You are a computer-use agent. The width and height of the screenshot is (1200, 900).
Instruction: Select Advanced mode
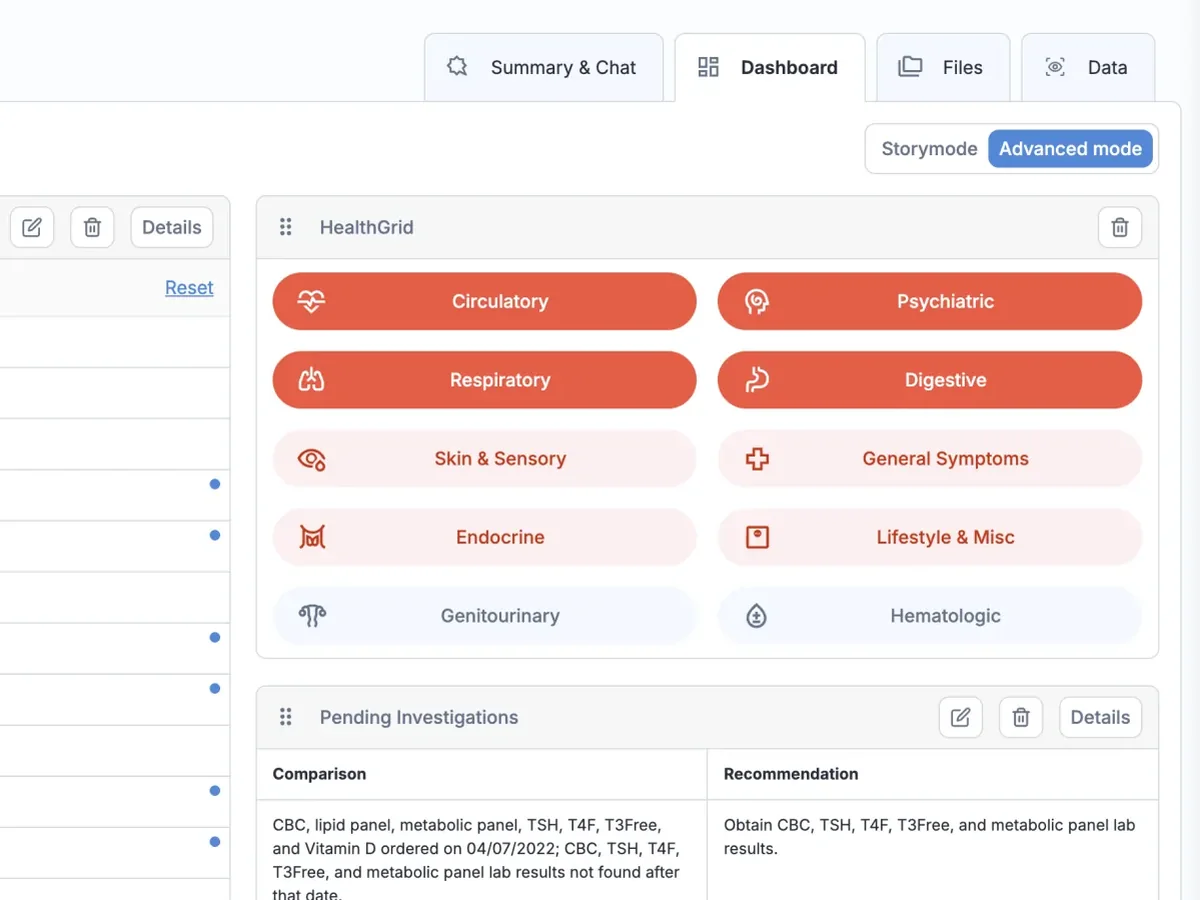coord(1070,149)
